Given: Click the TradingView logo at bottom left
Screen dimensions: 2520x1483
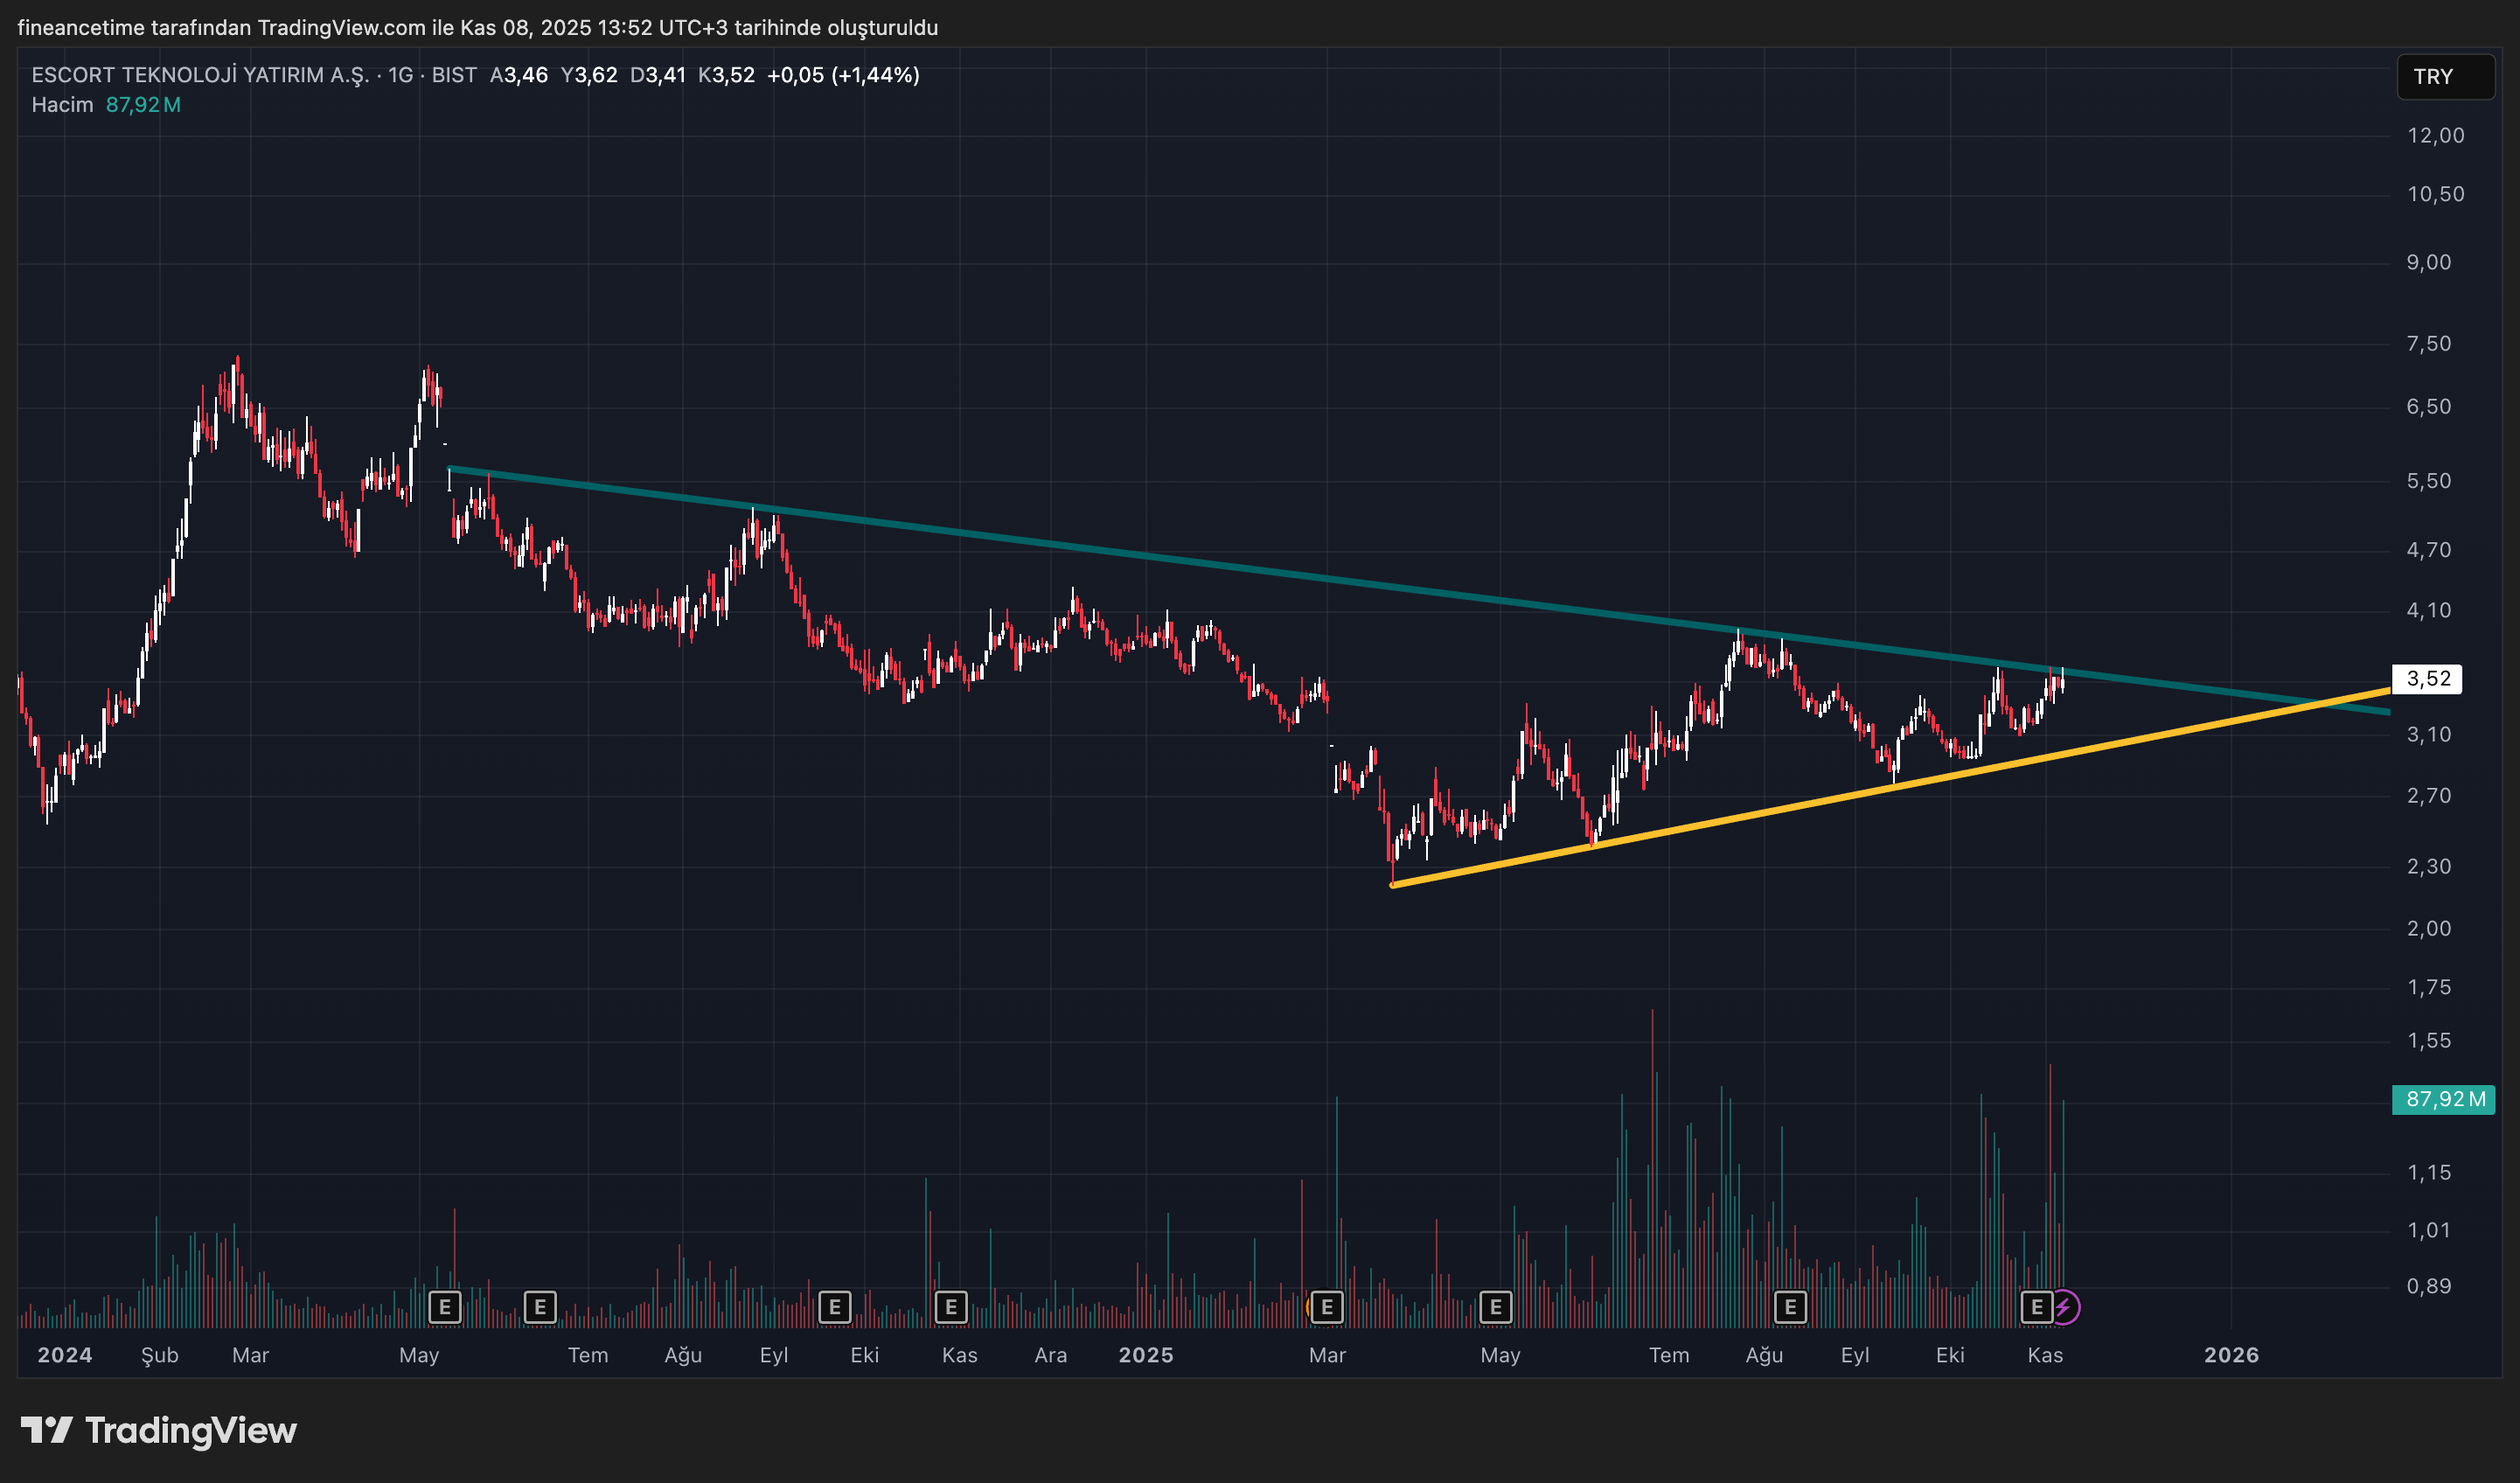Looking at the screenshot, I should point(160,1430).
